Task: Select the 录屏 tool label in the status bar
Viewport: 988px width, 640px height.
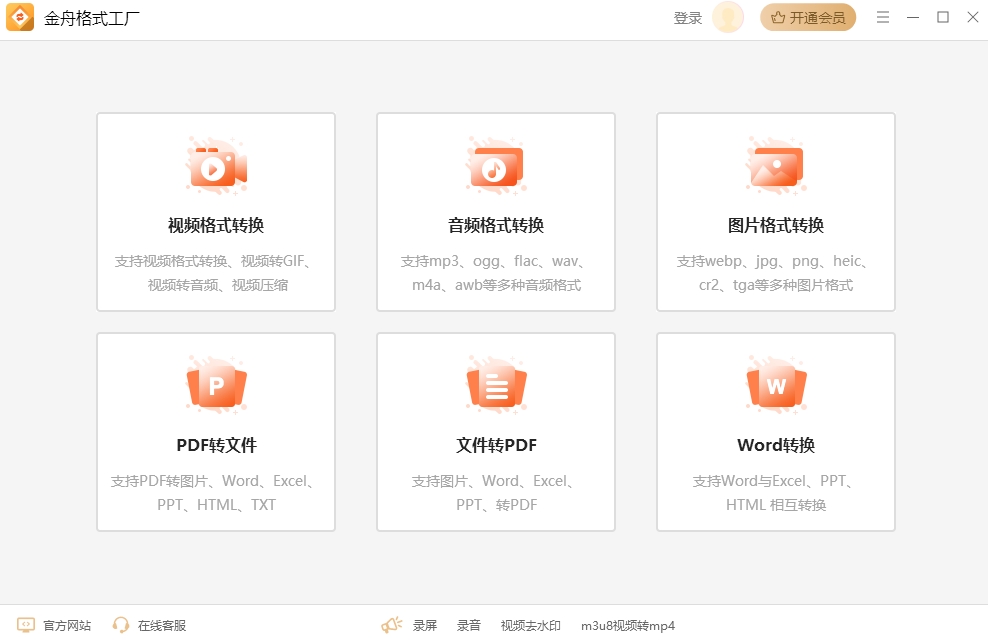Action: point(423,624)
